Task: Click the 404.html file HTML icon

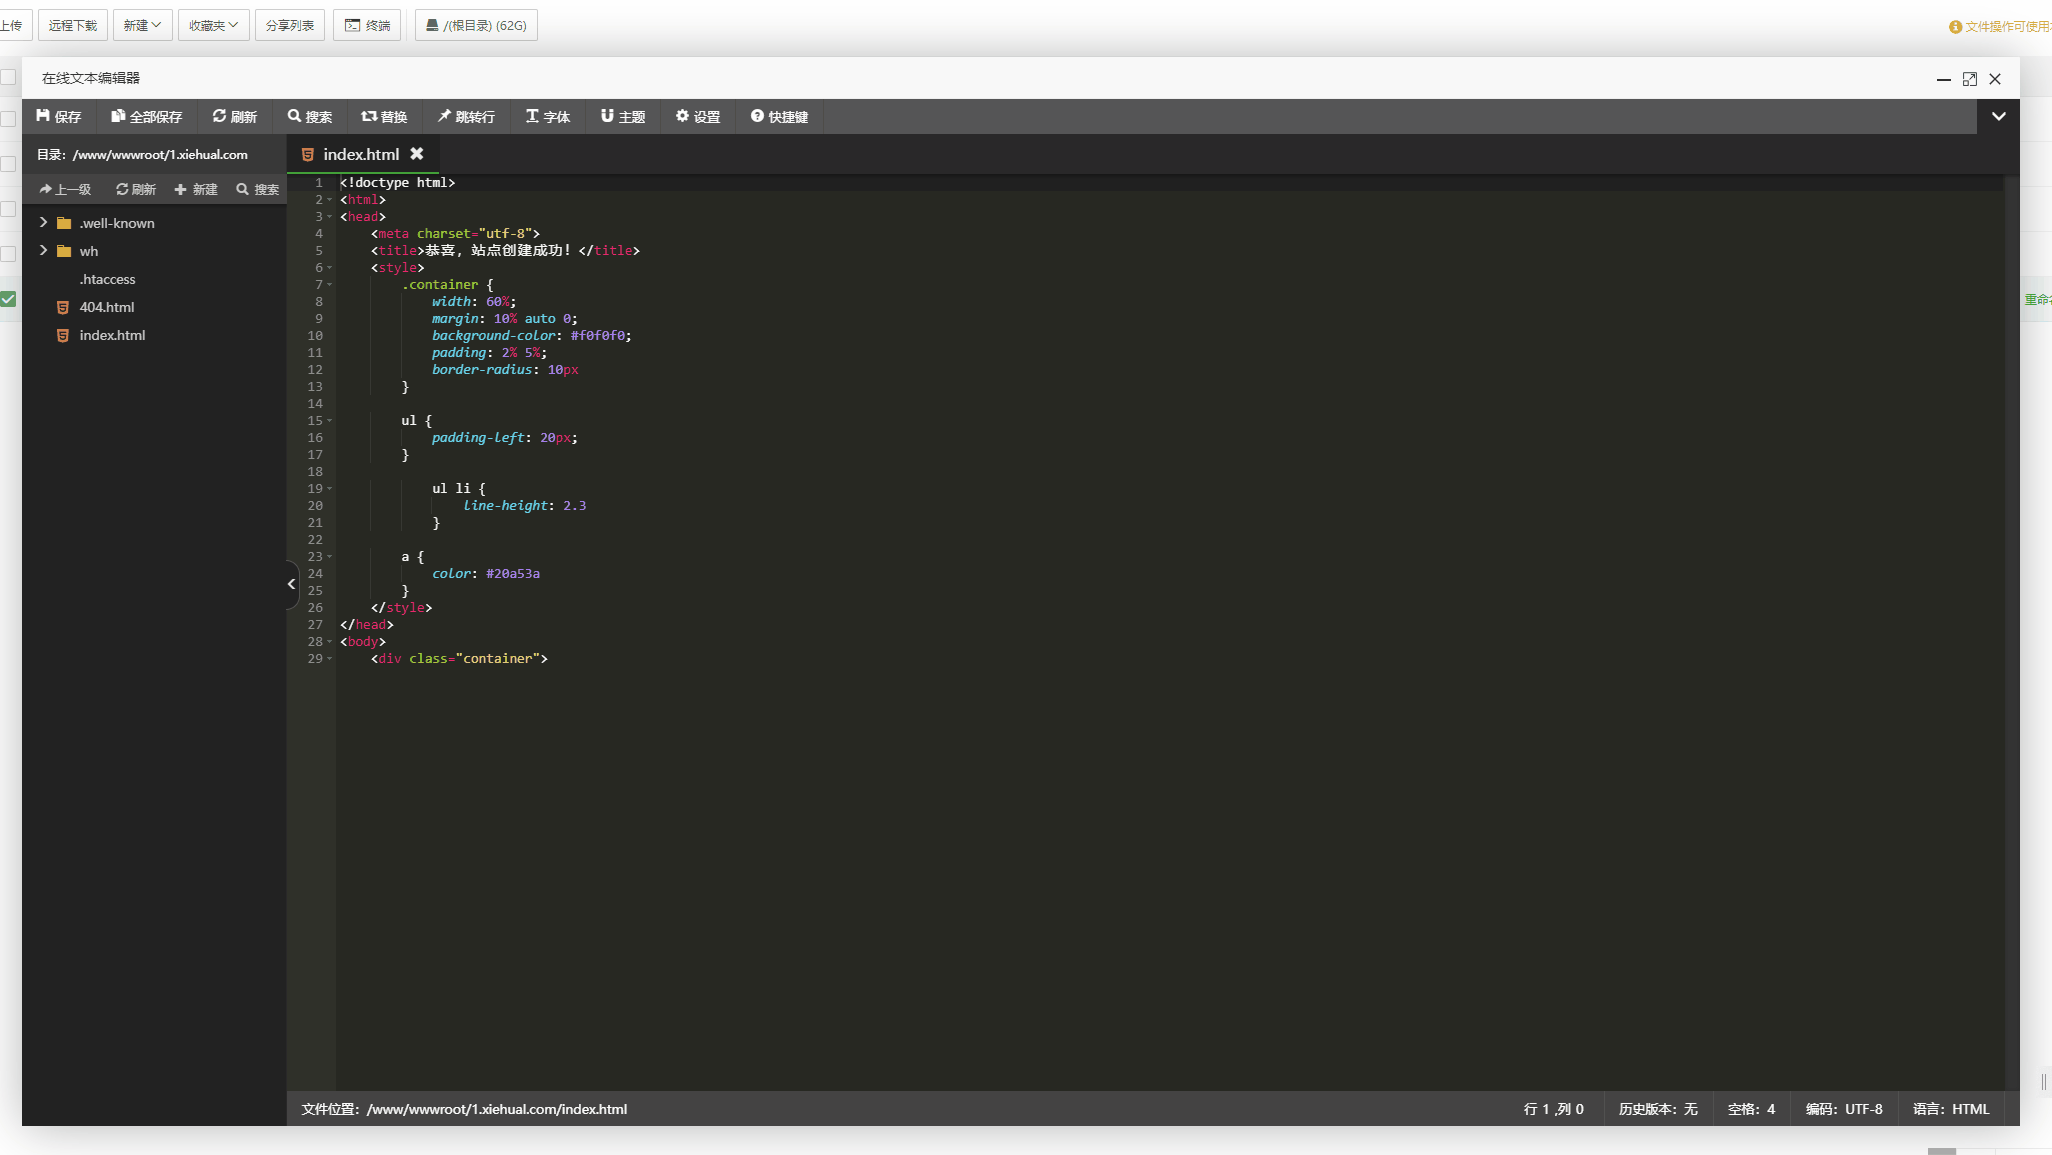Action: point(63,307)
